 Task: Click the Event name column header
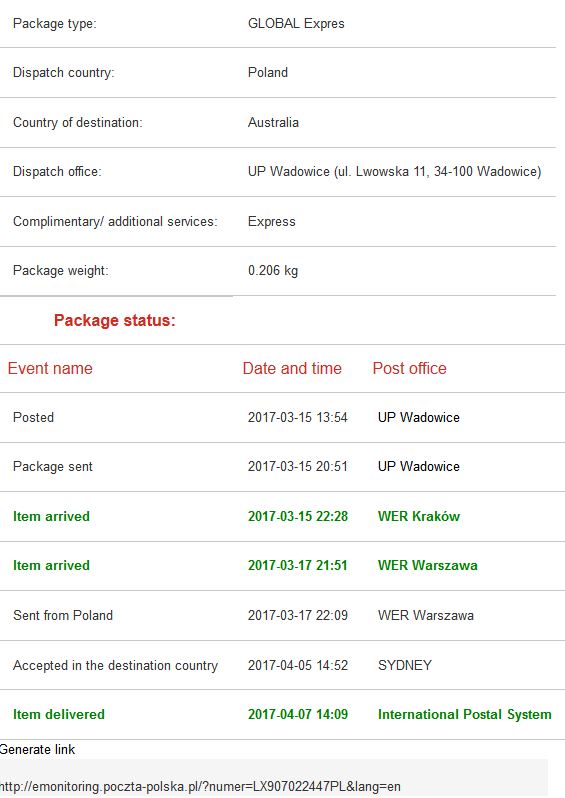(50, 368)
